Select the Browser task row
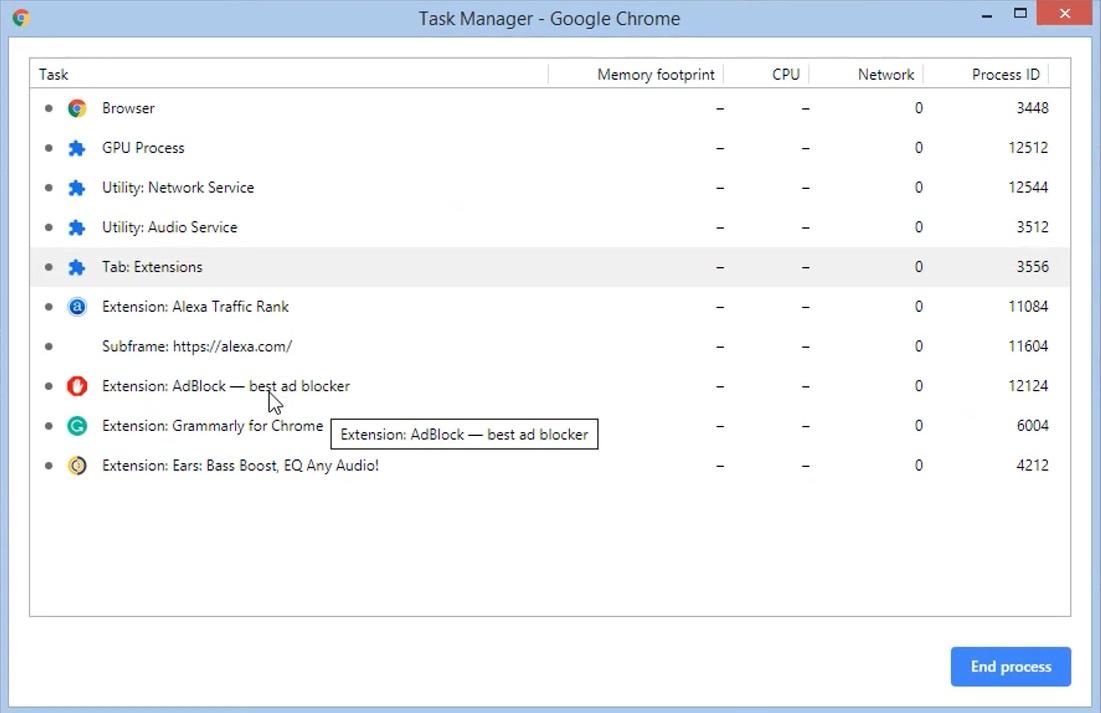 550,108
